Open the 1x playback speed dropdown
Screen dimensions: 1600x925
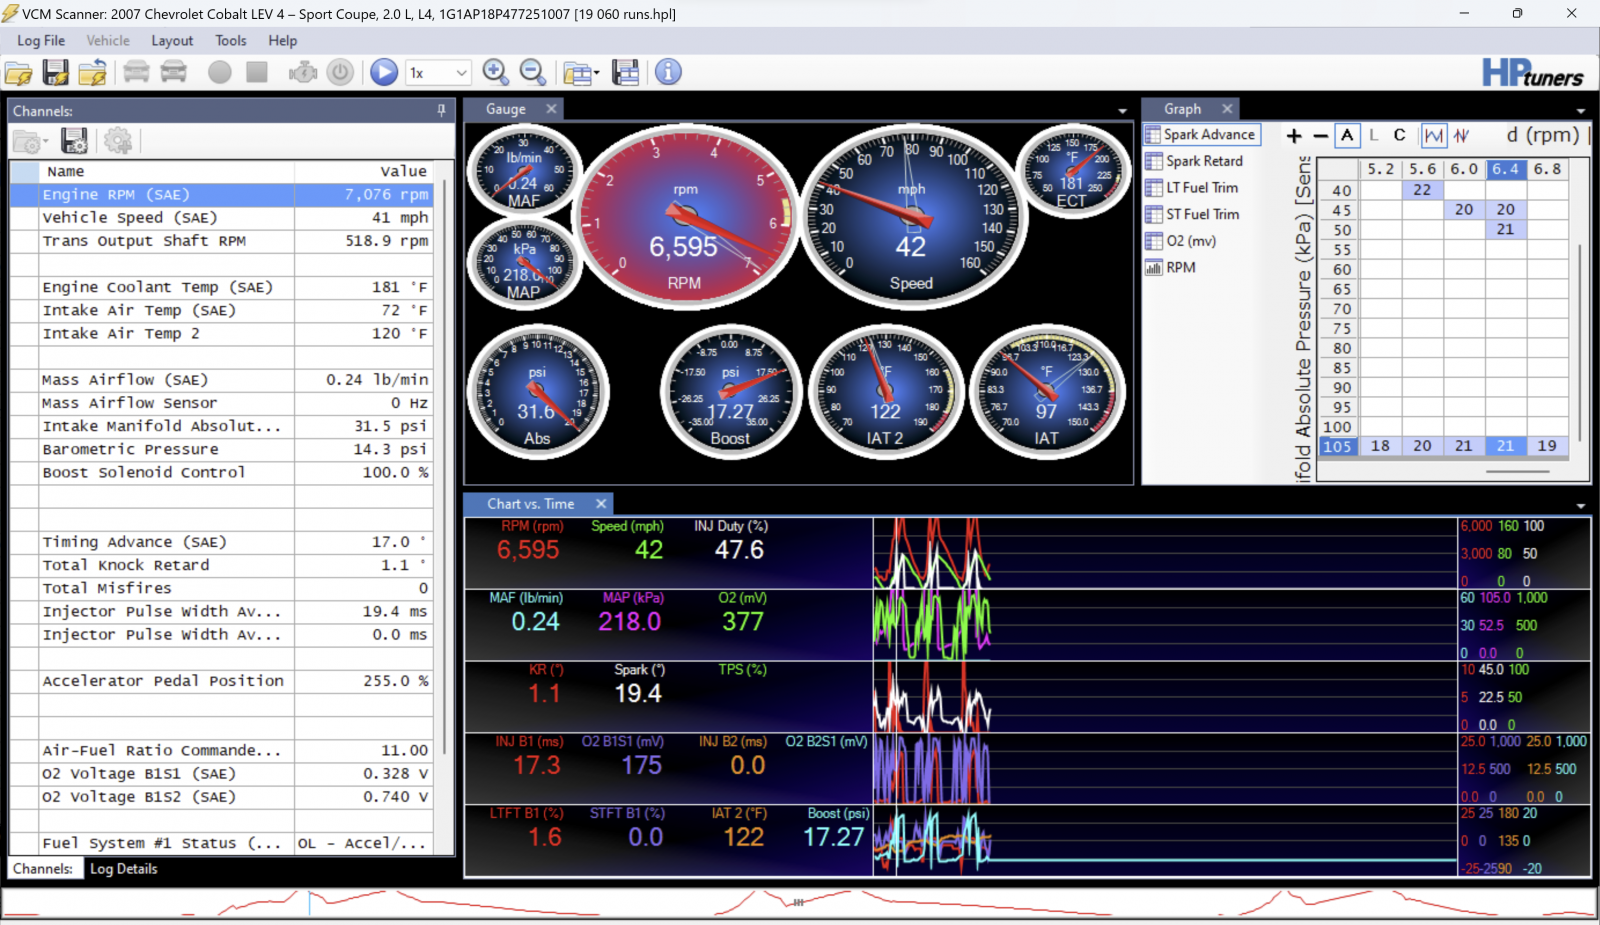click(438, 72)
